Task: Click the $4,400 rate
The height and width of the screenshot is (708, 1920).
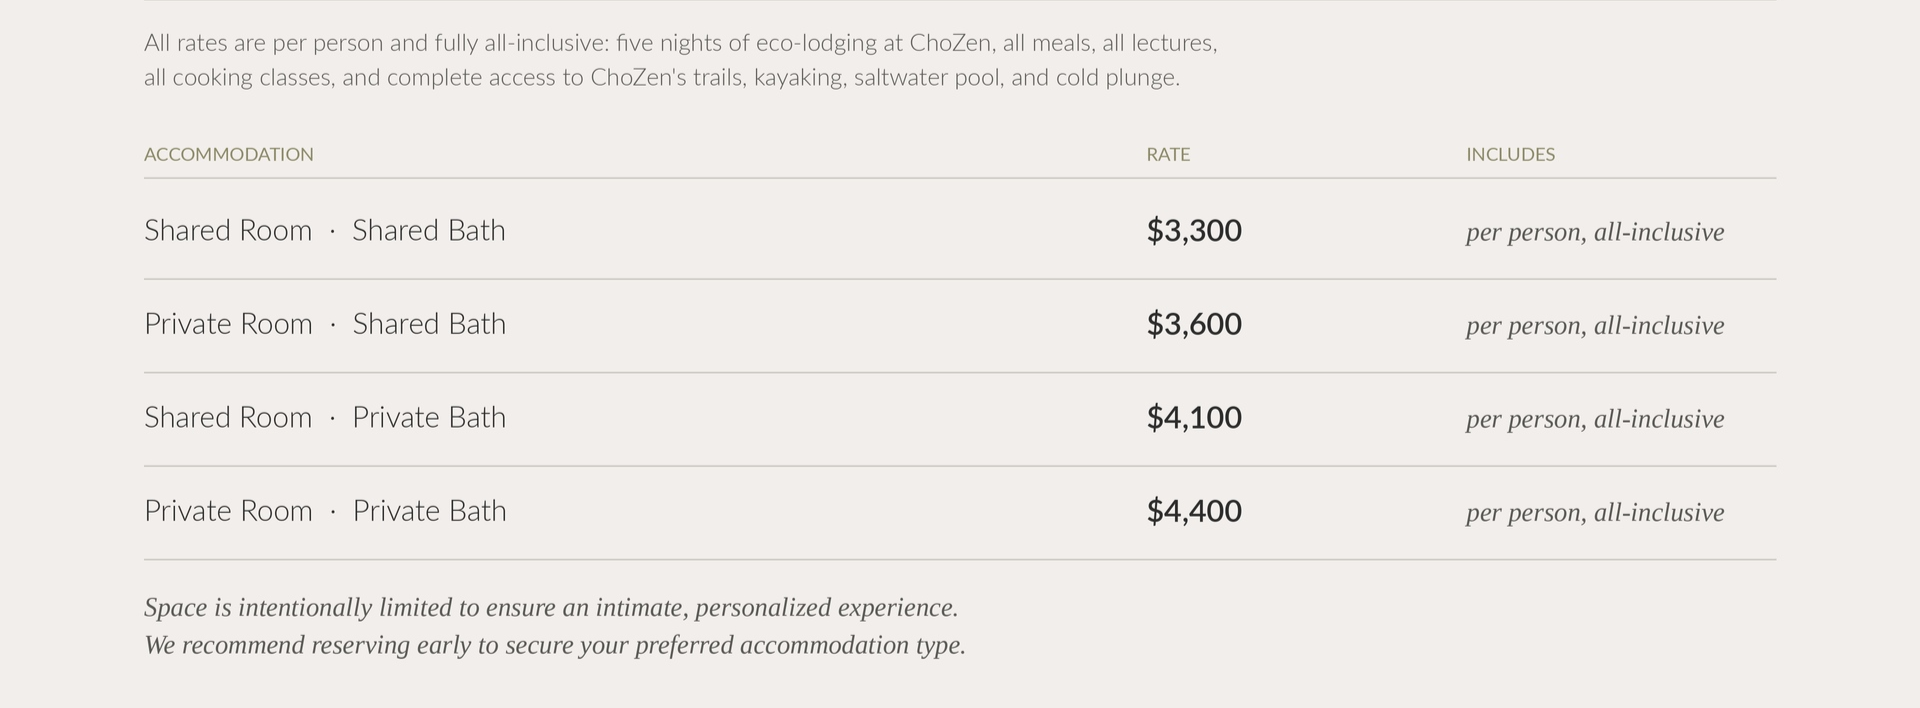Action: 1194,511
